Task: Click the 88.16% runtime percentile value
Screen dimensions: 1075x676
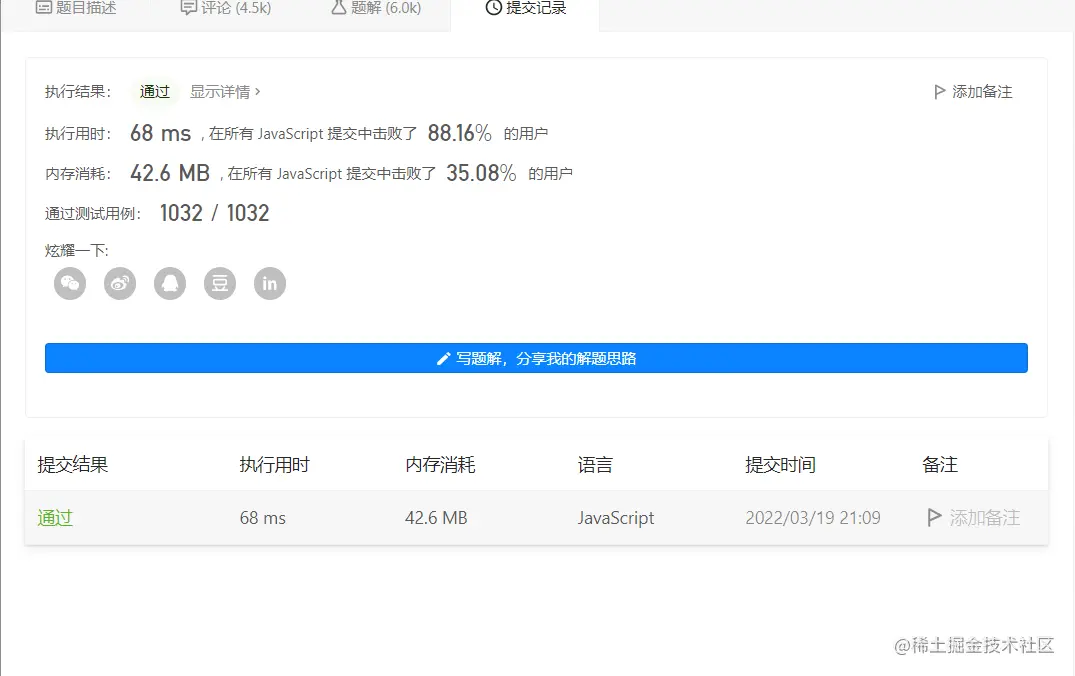Action: [x=459, y=133]
